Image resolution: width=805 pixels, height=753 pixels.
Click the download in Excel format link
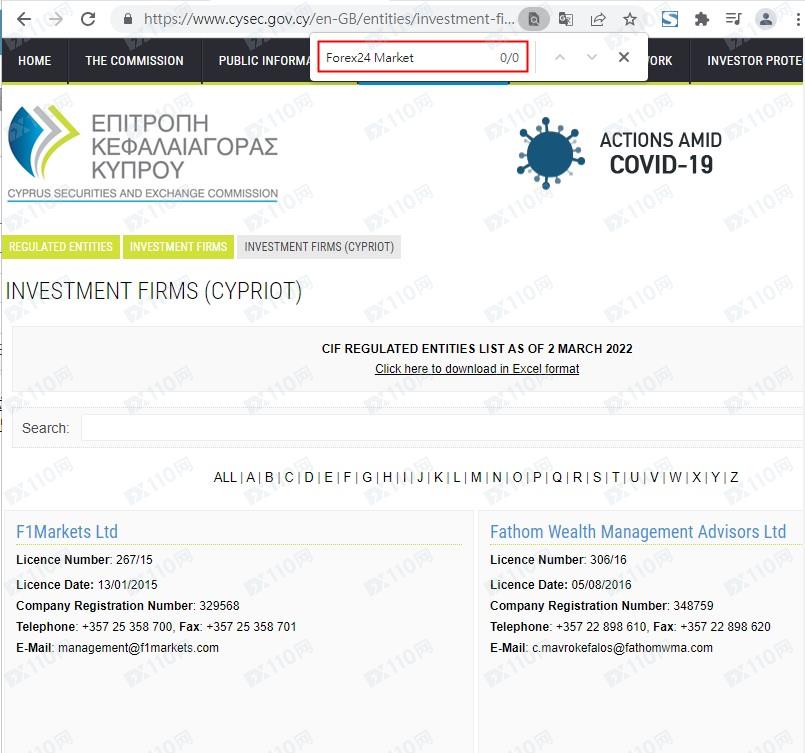(477, 369)
